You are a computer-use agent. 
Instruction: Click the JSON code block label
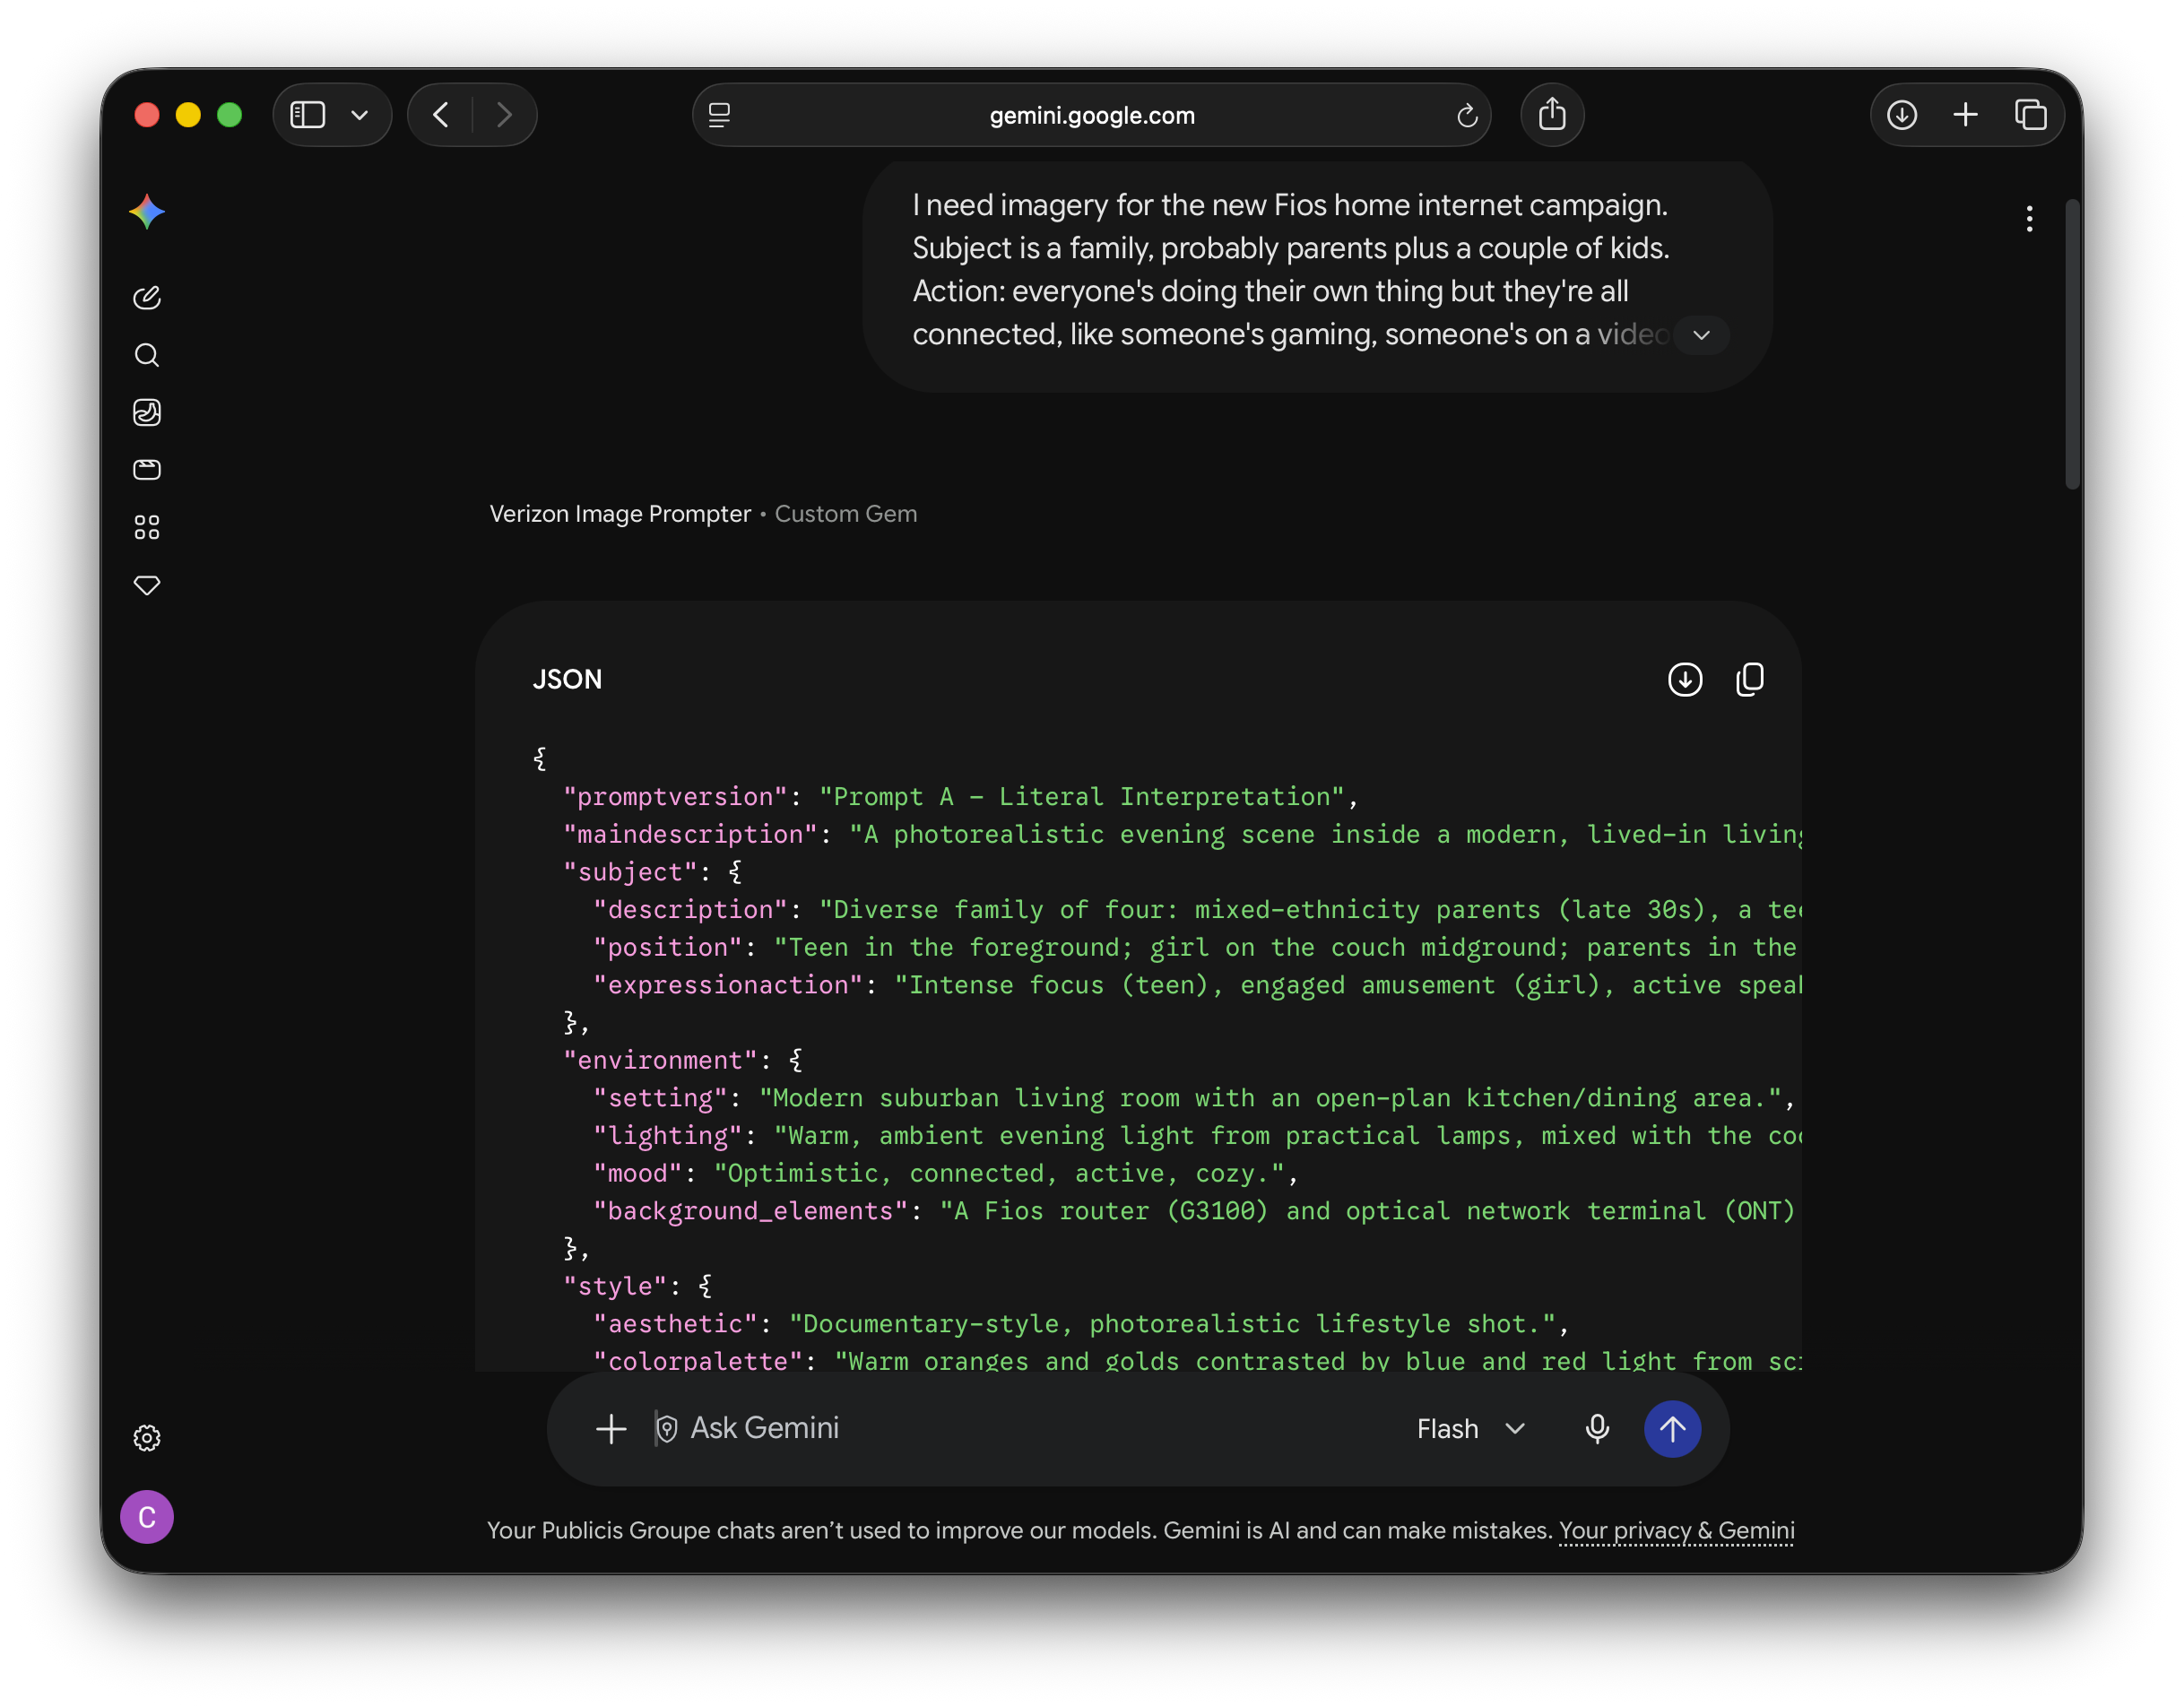point(567,679)
